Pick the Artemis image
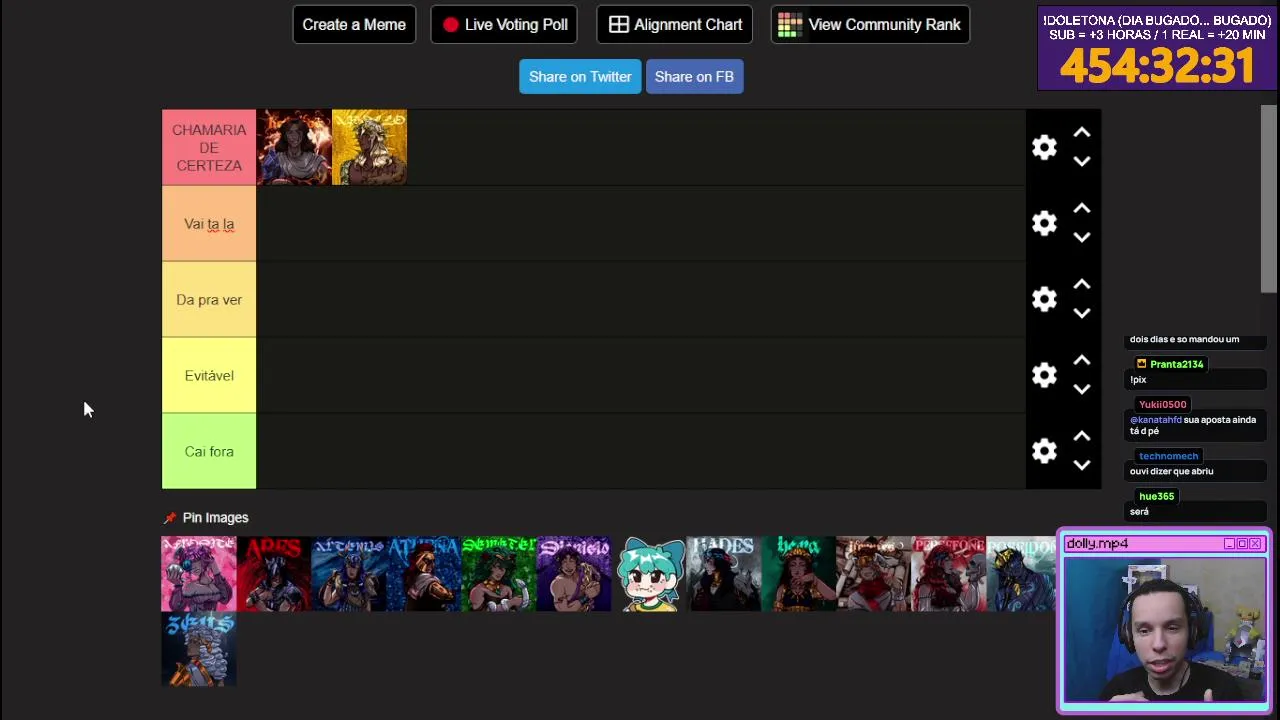Image resolution: width=1280 pixels, height=720 pixels. coord(349,573)
